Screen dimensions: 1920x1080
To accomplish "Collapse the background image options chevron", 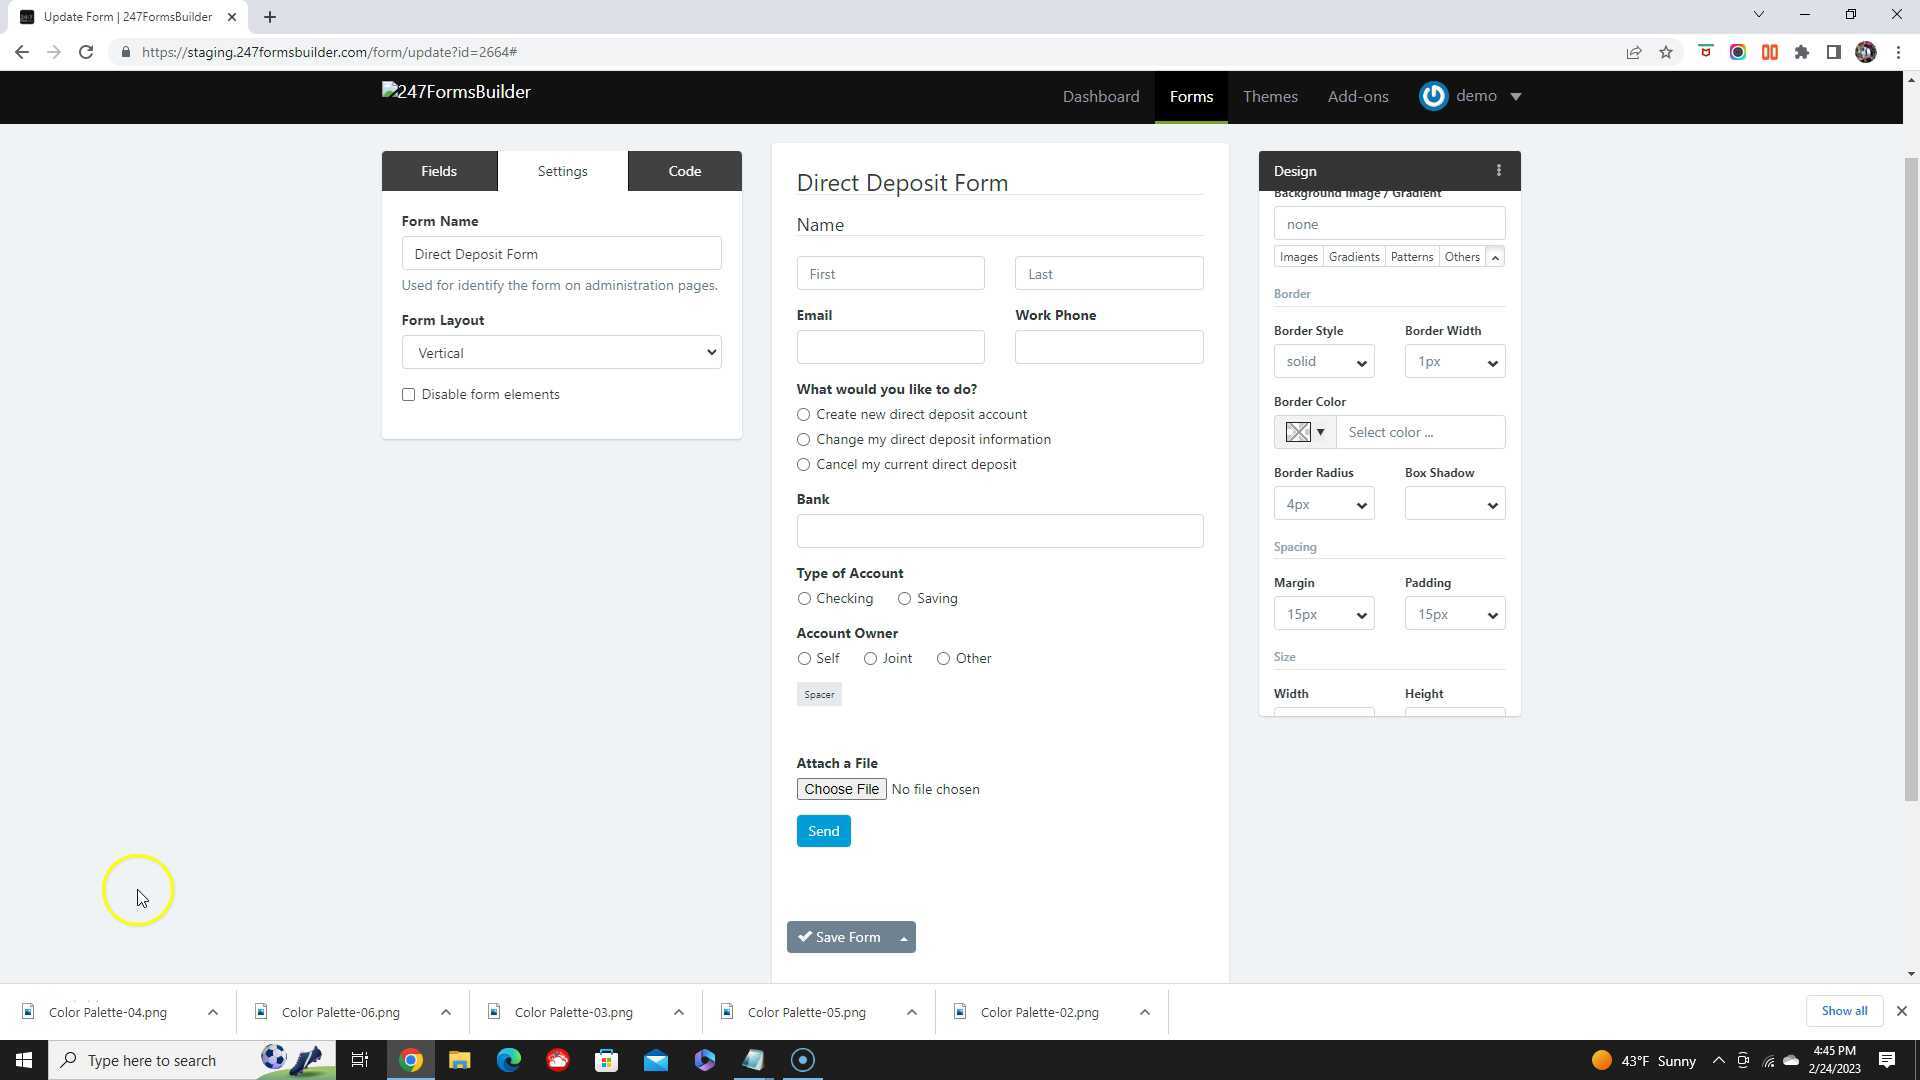I will [x=1495, y=257].
